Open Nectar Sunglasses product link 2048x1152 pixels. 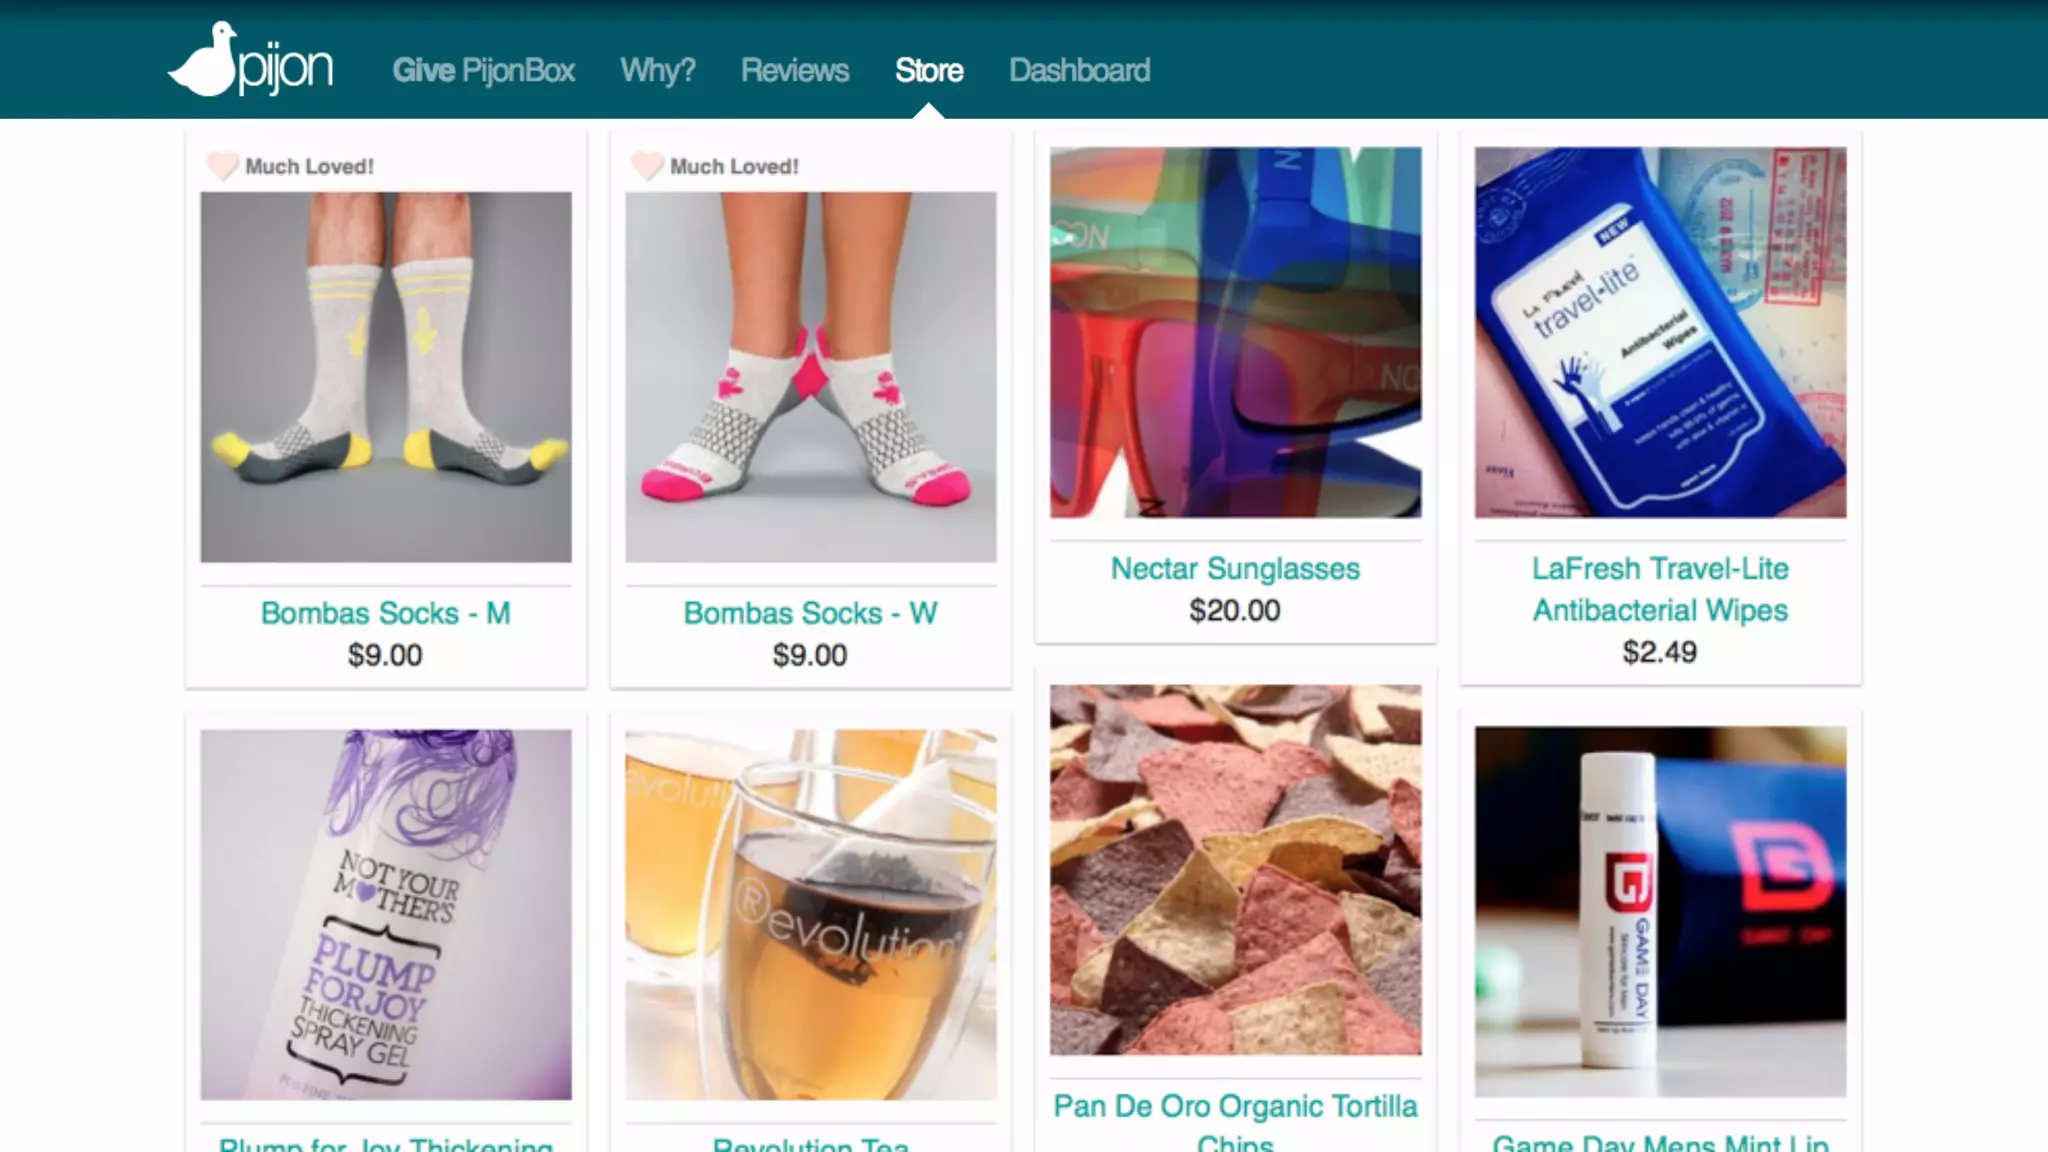pyautogui.click(x=1235, y=568)
